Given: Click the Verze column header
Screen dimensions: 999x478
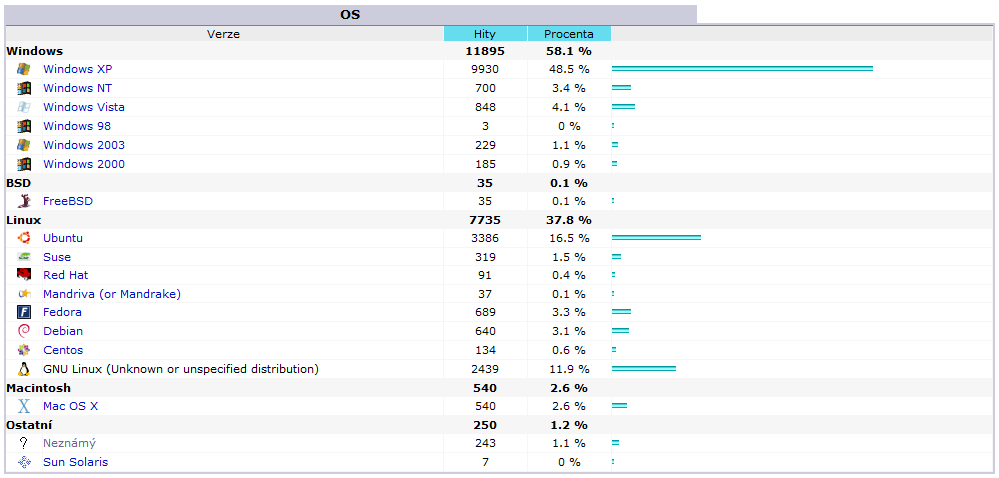Looking at the screenshot, I should coord(224,34).
